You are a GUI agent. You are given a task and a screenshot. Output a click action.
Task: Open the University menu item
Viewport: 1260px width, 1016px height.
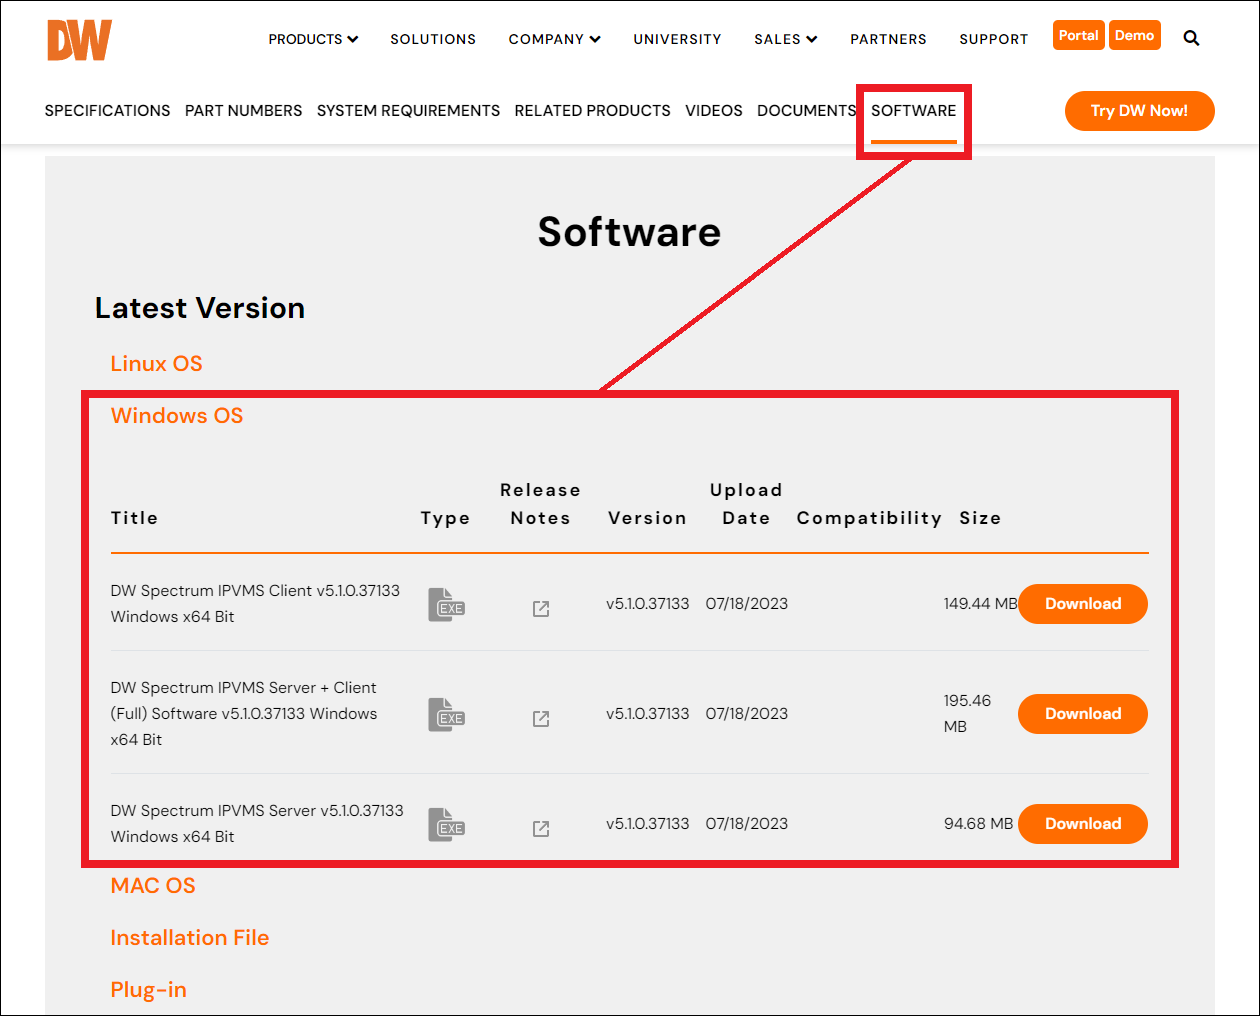point(677,39)
